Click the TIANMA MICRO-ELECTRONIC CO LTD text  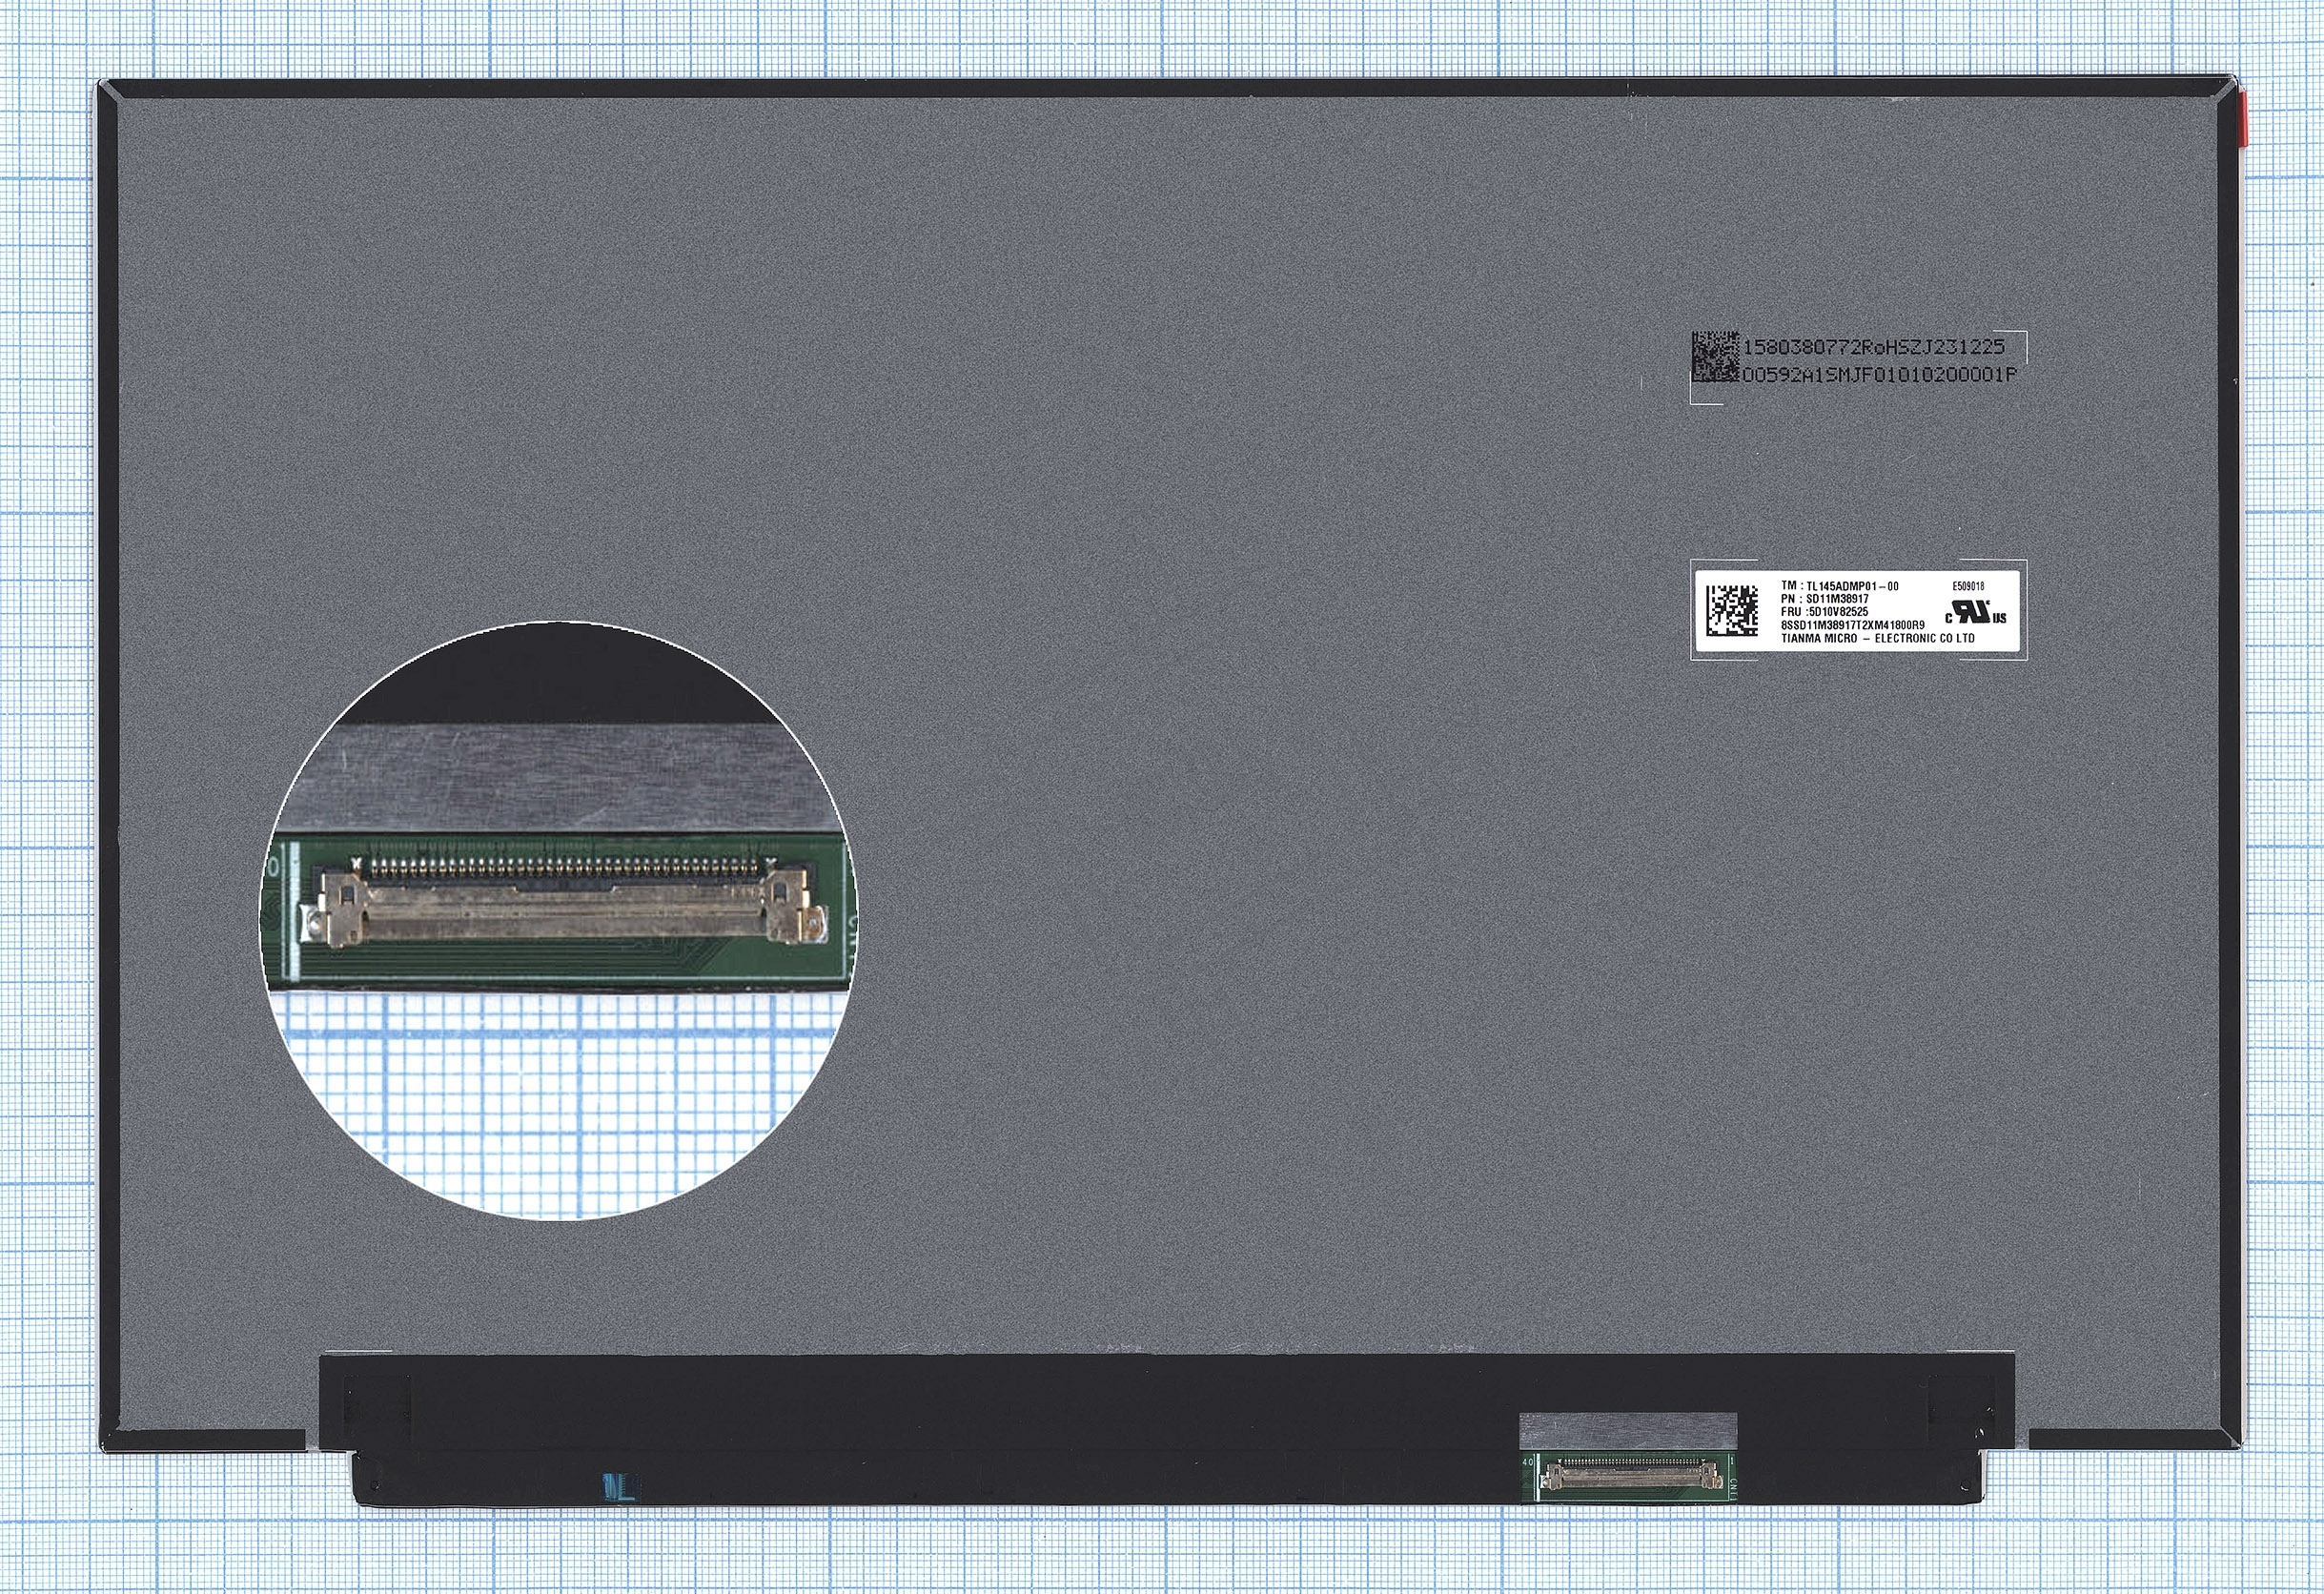pyautogui.click(x=1877, y=638)
